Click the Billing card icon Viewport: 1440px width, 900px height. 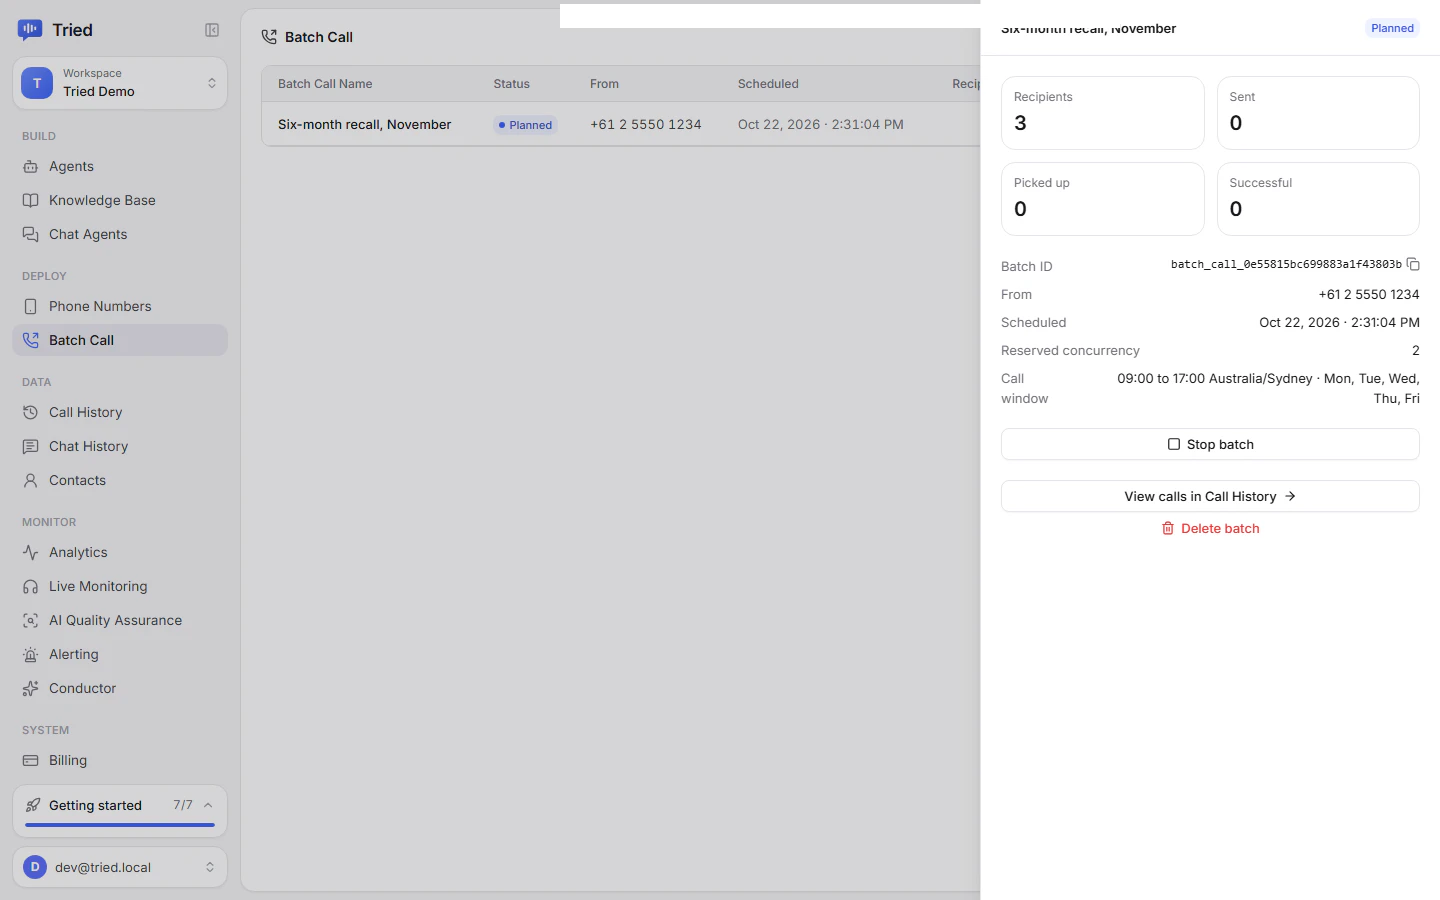[31, 760]
